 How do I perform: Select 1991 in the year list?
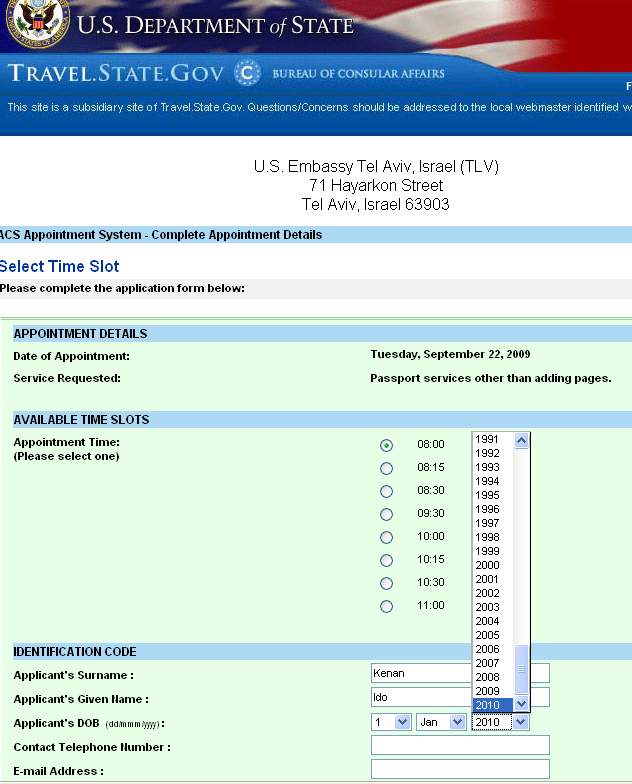pyautogui.click(x=488, y=439)
